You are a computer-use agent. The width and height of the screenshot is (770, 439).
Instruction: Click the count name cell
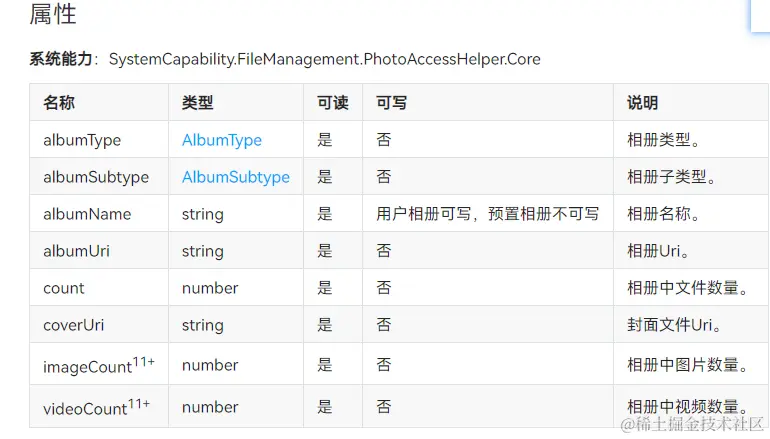[64, 288]
